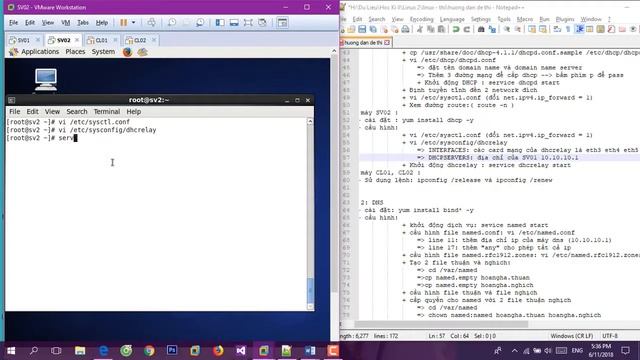Open the GNOME Places menu
Viewport: 640px width, 360px height.
[75, 52]
